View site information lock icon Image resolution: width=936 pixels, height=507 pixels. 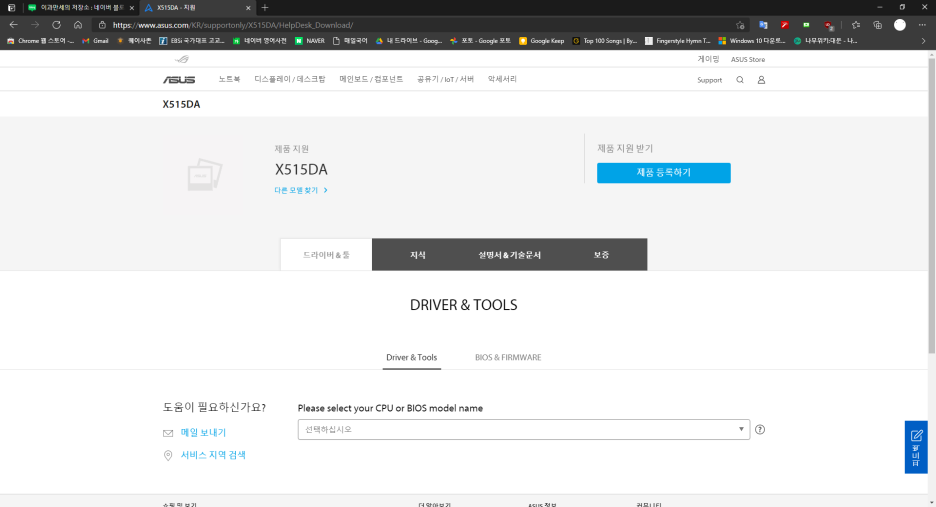[102, 25]
